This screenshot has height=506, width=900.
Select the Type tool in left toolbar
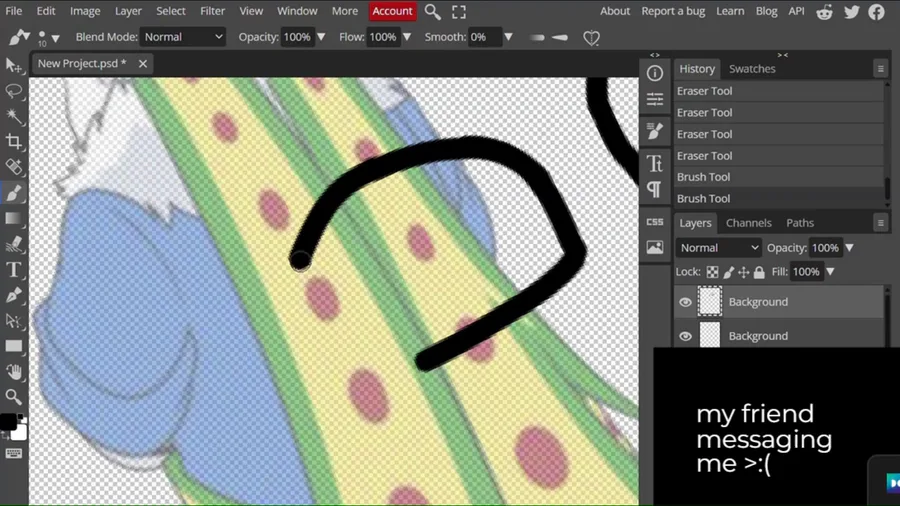pos(13,270)
